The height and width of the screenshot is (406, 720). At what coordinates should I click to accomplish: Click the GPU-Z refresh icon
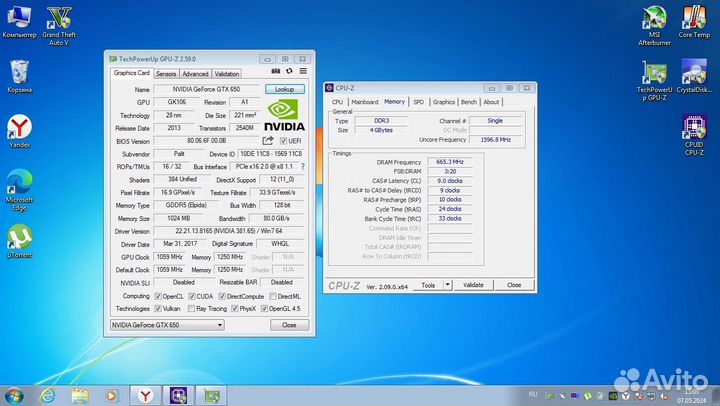[289, 71]
